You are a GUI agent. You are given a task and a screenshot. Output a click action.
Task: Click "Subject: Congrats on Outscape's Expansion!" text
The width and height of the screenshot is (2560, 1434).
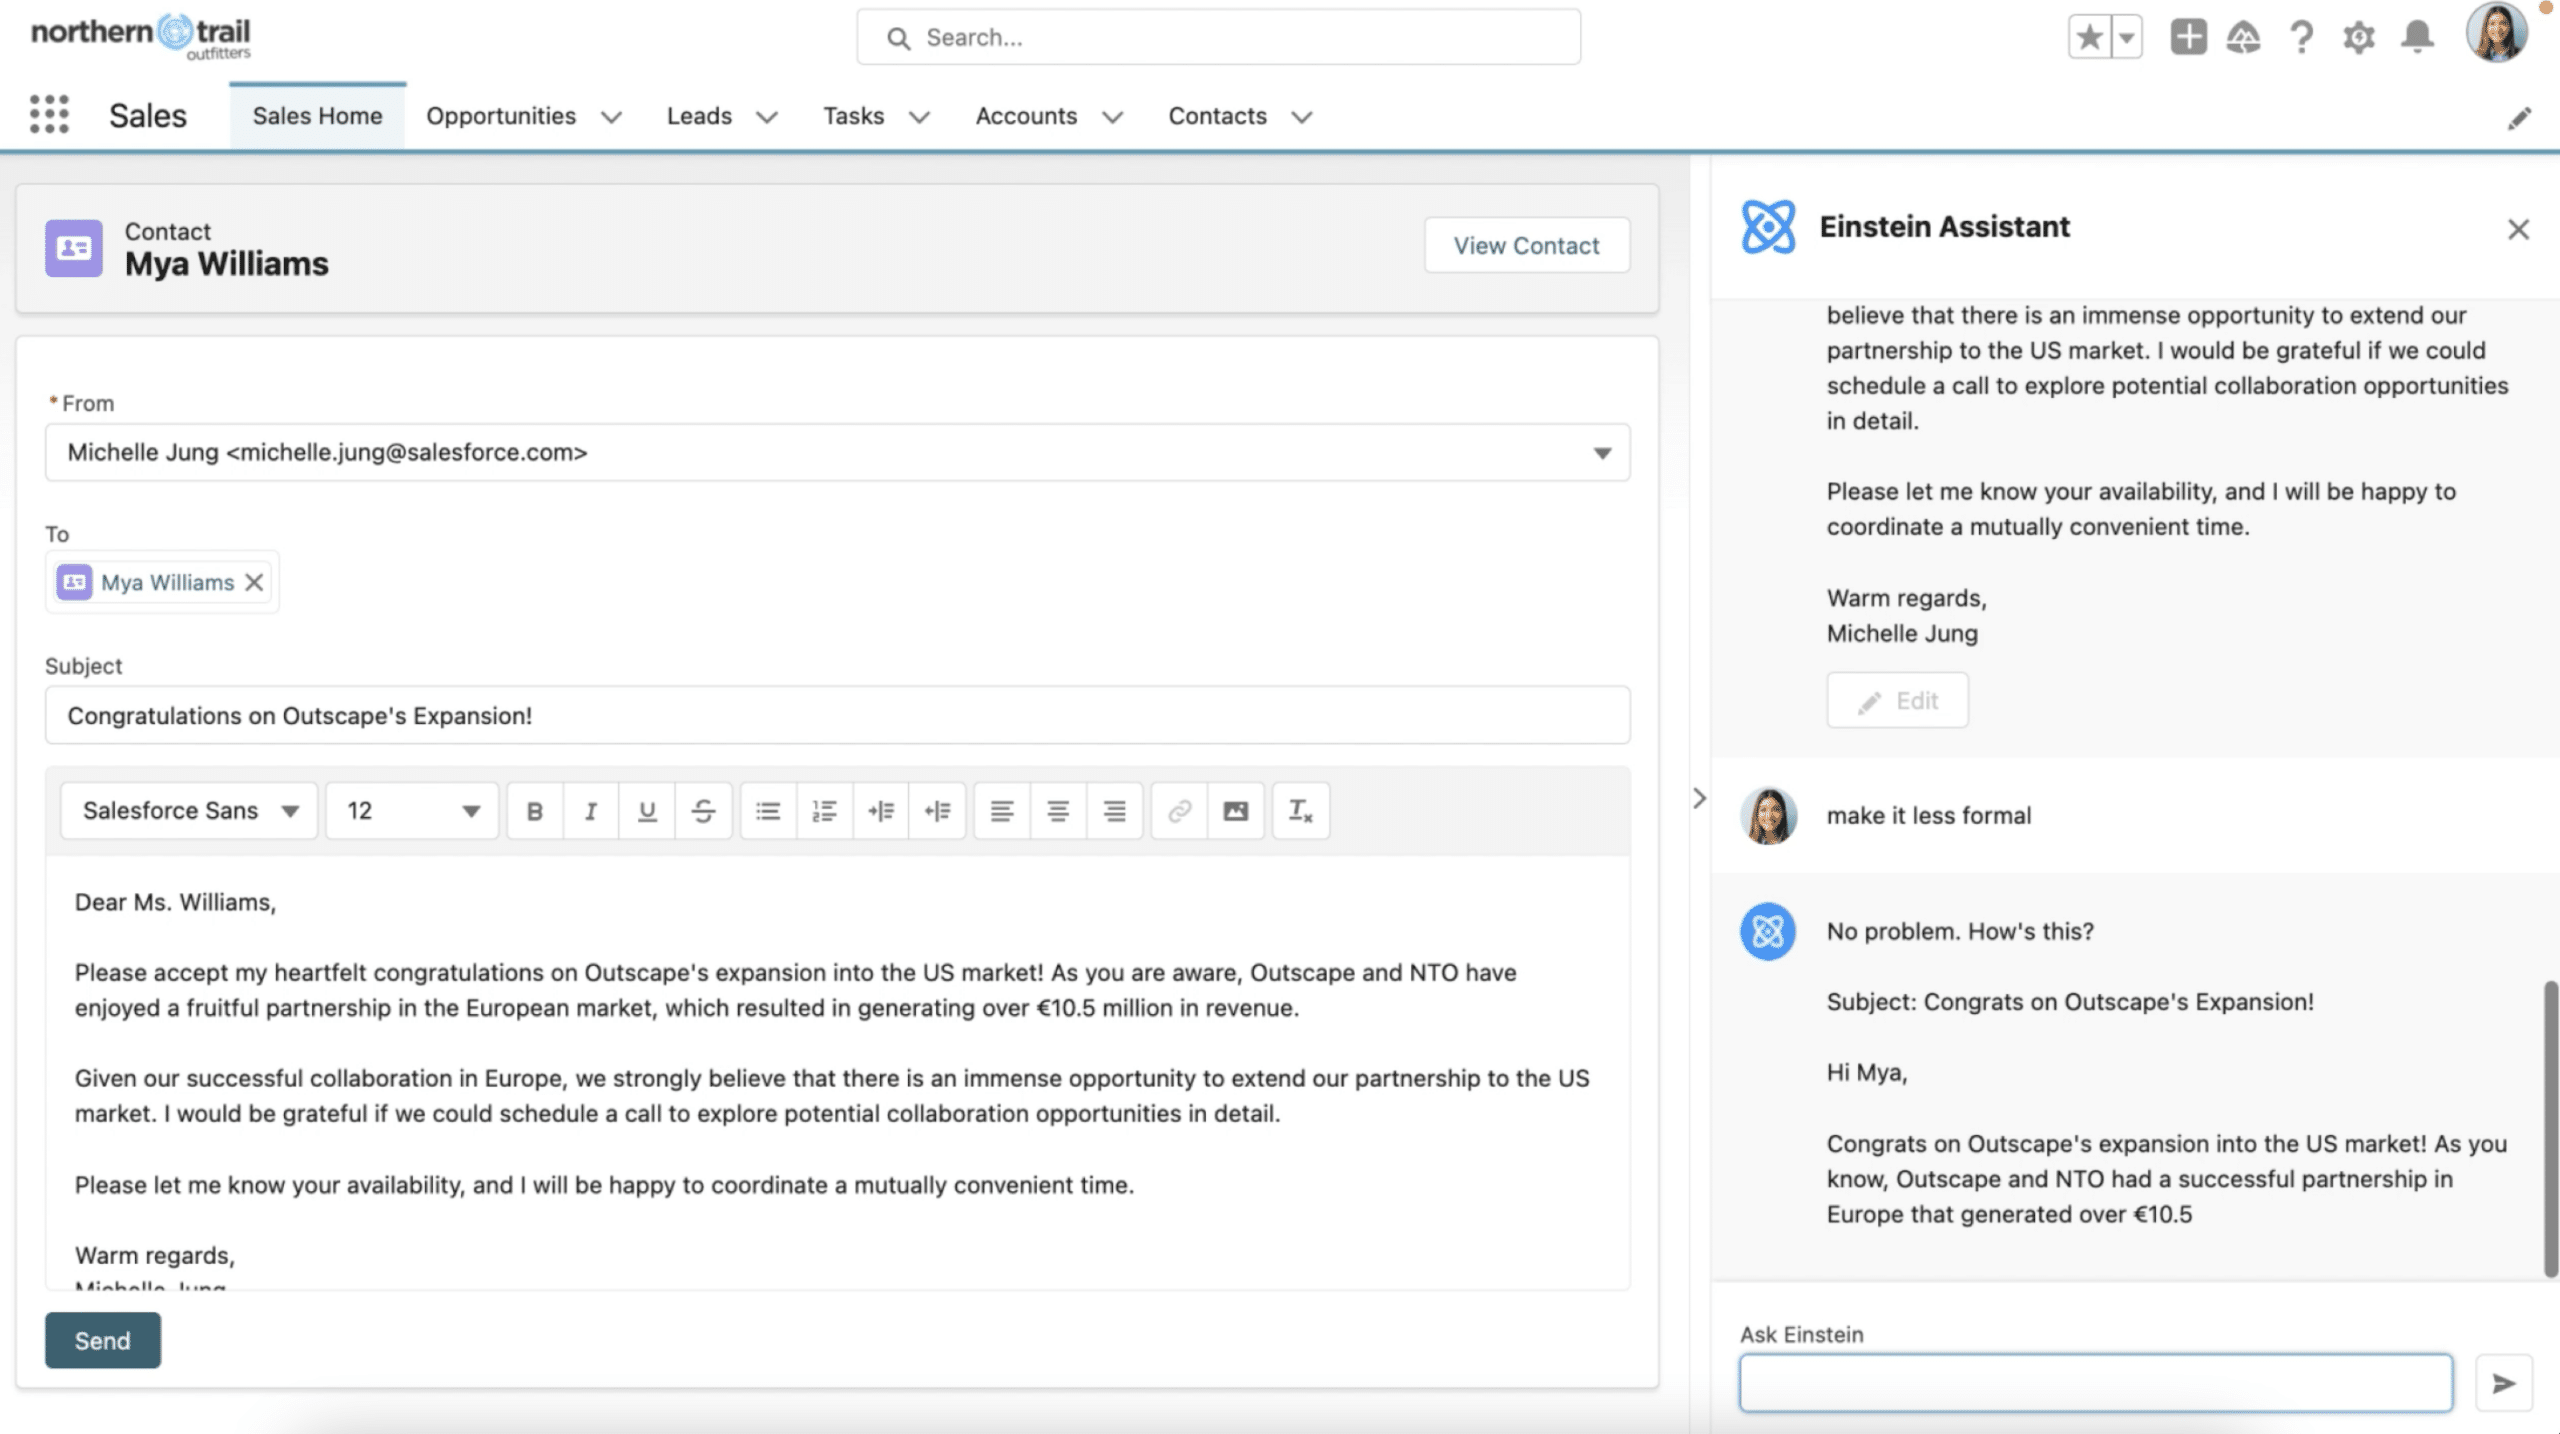coord(2069,1002)
